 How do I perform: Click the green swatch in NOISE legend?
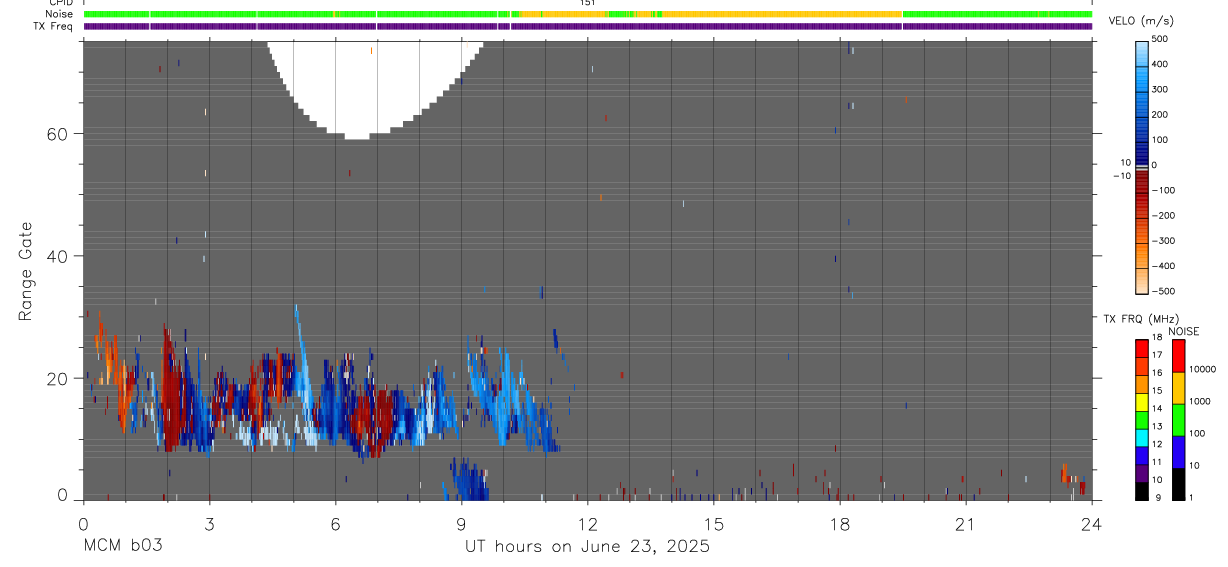click(1177, 420)
